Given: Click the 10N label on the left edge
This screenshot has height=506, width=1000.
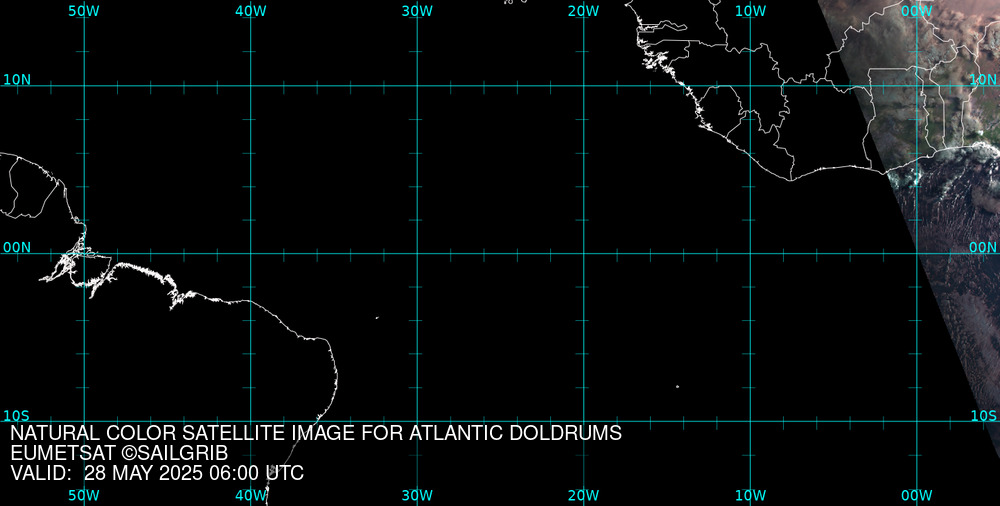Looking at the screenshot, I should click(x=17, y=80).
